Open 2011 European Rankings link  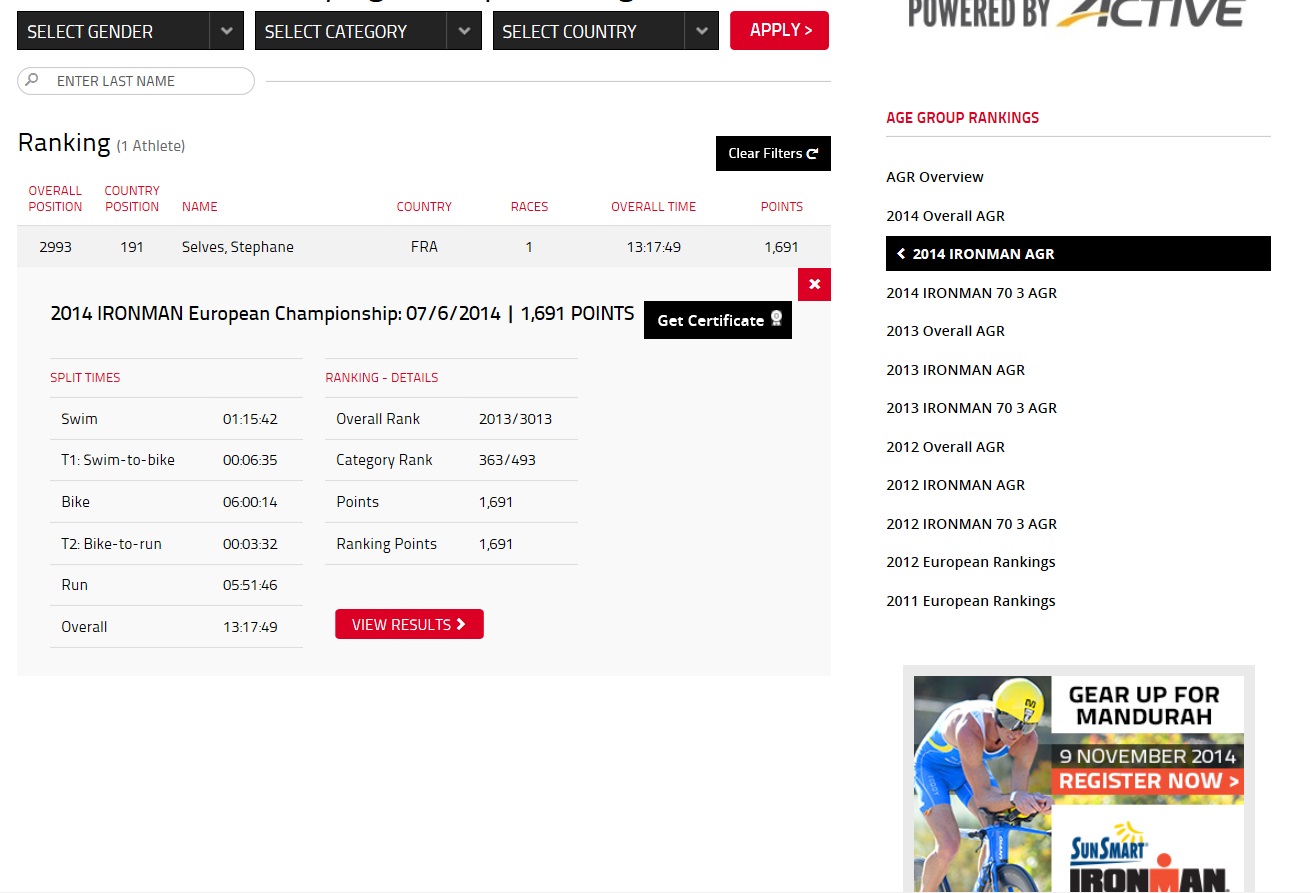click(970, 601)
